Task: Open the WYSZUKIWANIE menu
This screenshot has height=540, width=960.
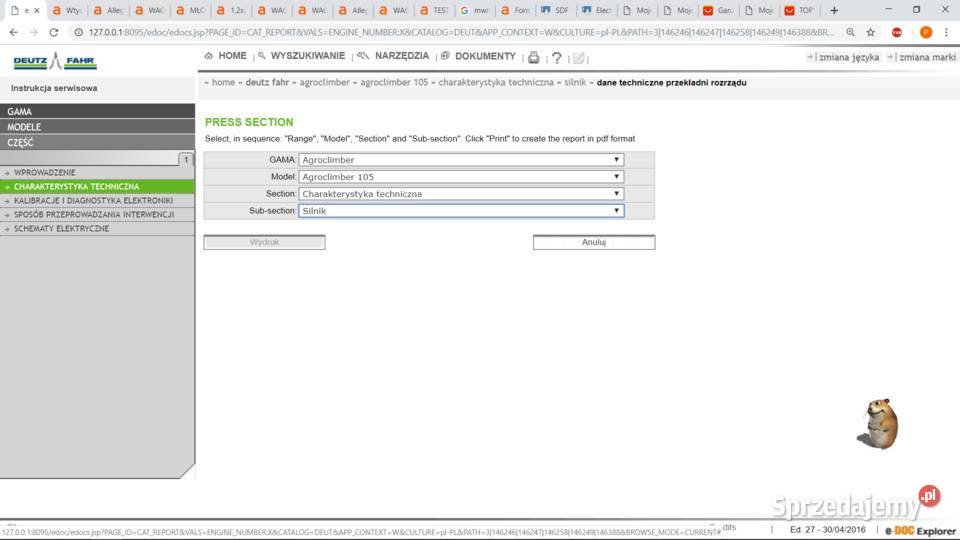Action: (306, 57)
